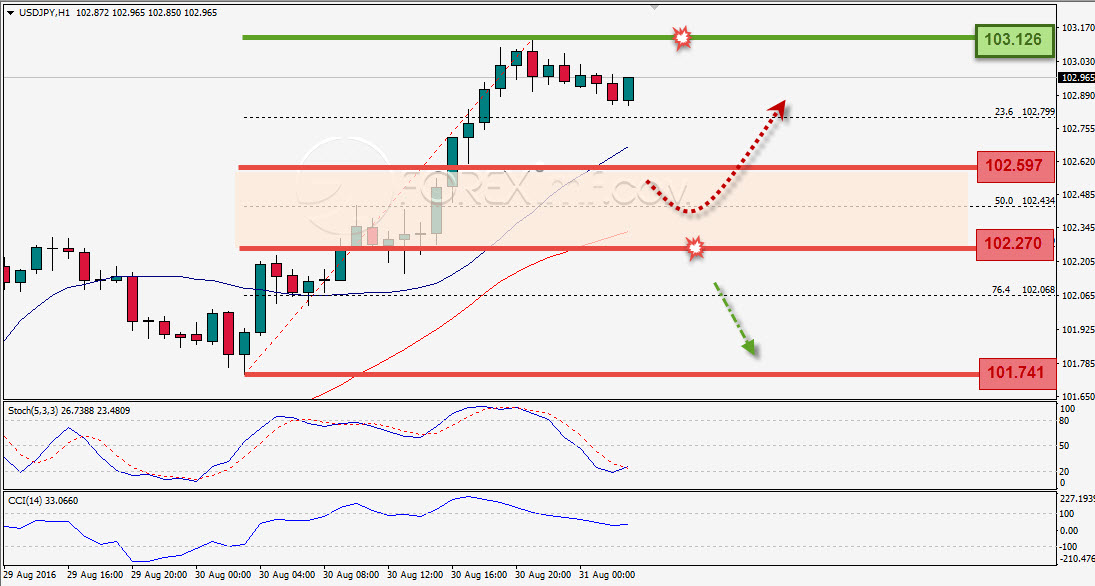Click the 30 Aug 16:00 time label

pyautogui.click(x=480, y=575)
